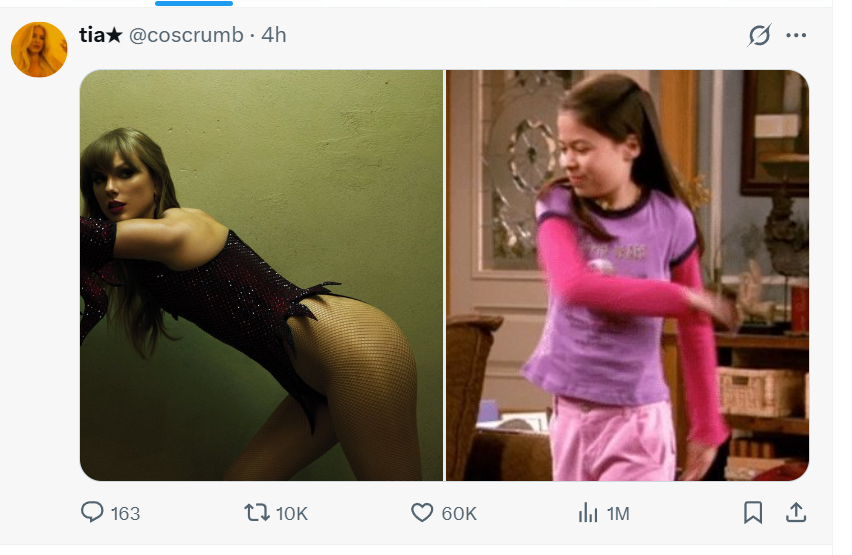
Task: Click the Grok slashed-circle icon
Action: (x=759, y=35)
